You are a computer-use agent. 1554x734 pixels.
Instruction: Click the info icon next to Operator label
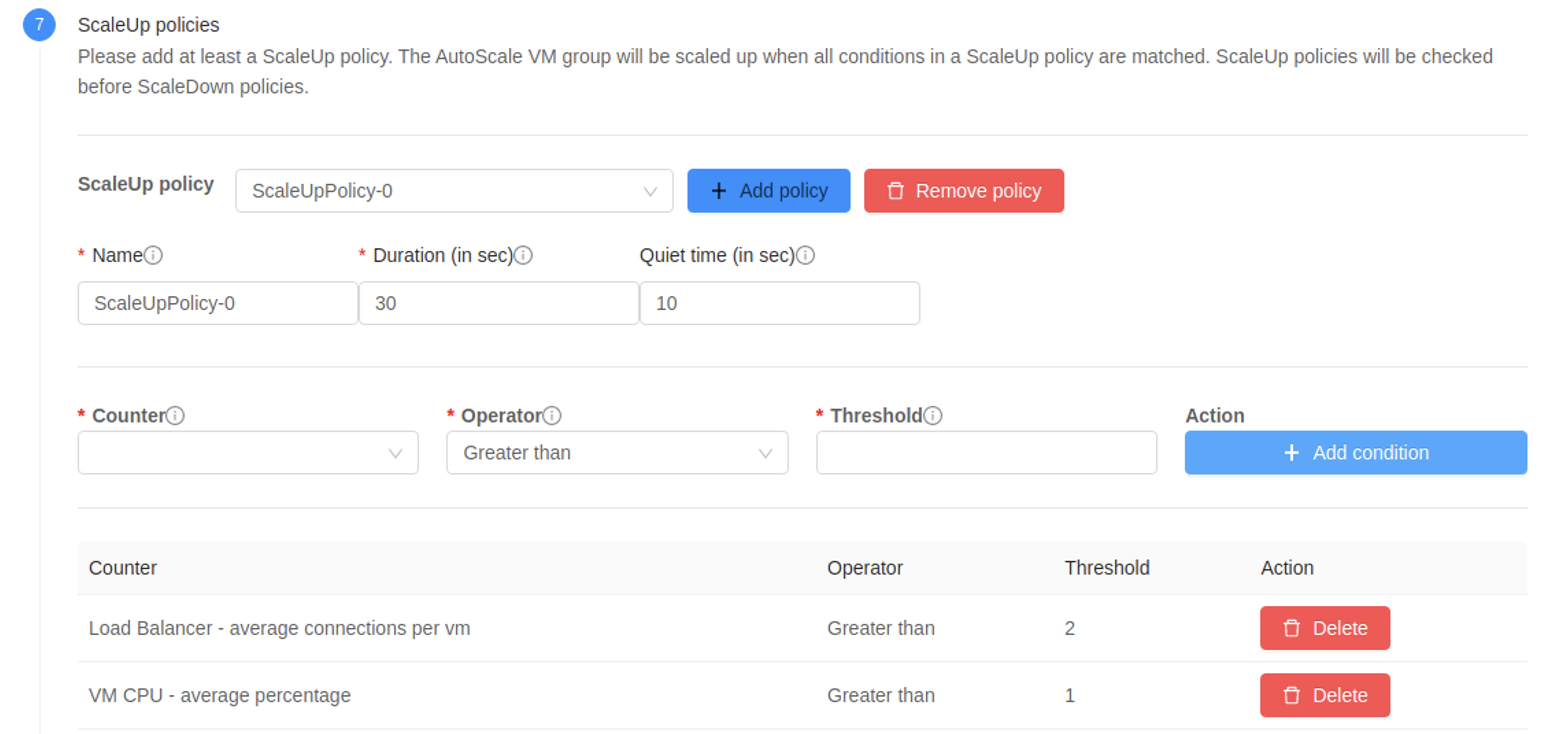[x=552, y=415]
